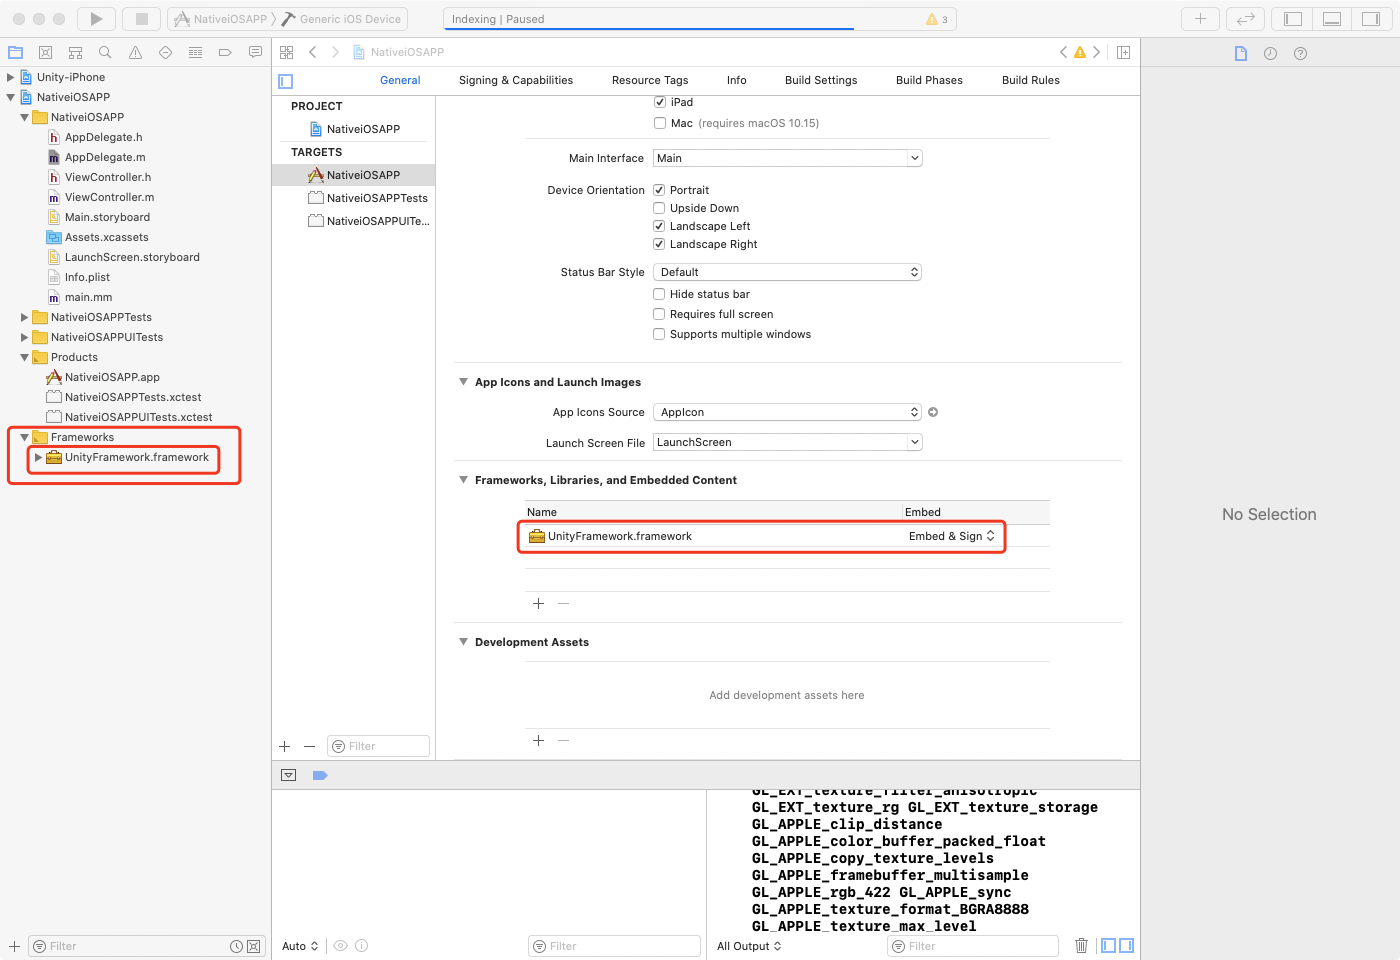Open the Test navigator diamond icon
1400x960 pixels.
[165, 53]
